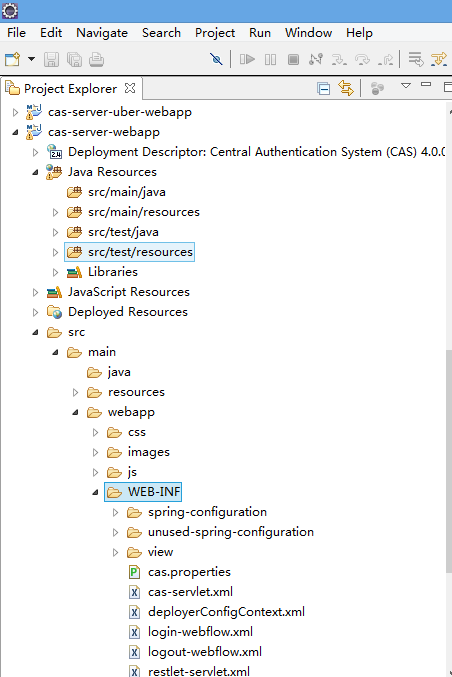Collapse the WEB-INF folder
Viewport: 452px width, 677px height.
click(95, 492)
